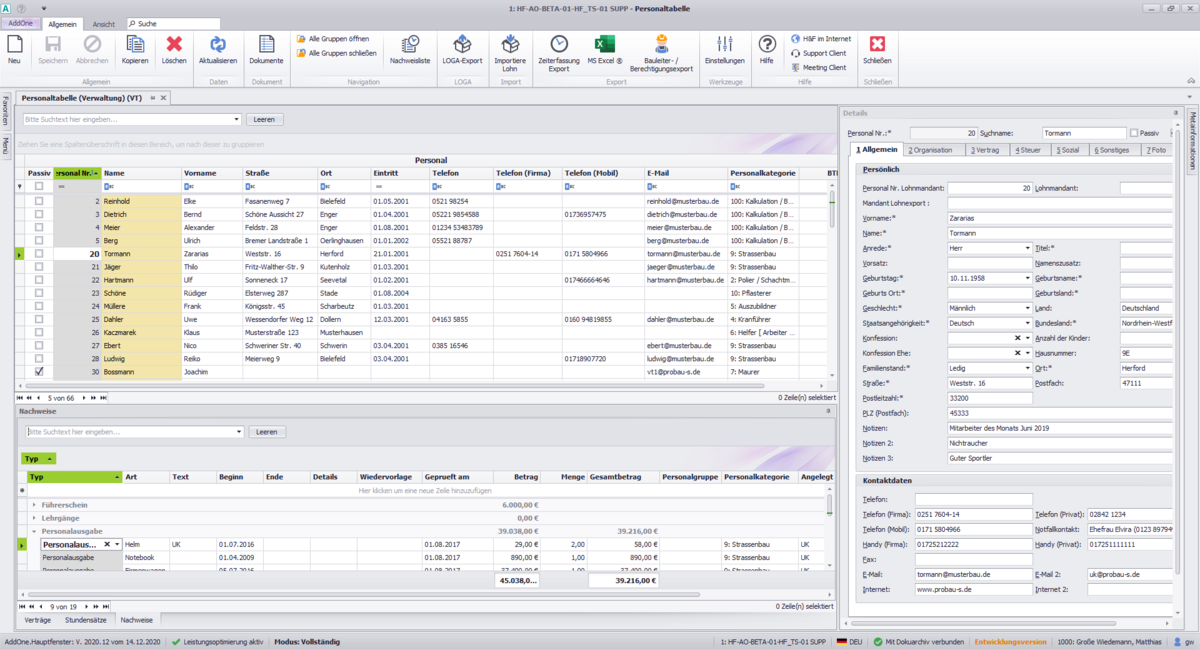This screenshot has height=650, width=1200.
Task: Click the Kopieren icon
Action: click(135, 48)
